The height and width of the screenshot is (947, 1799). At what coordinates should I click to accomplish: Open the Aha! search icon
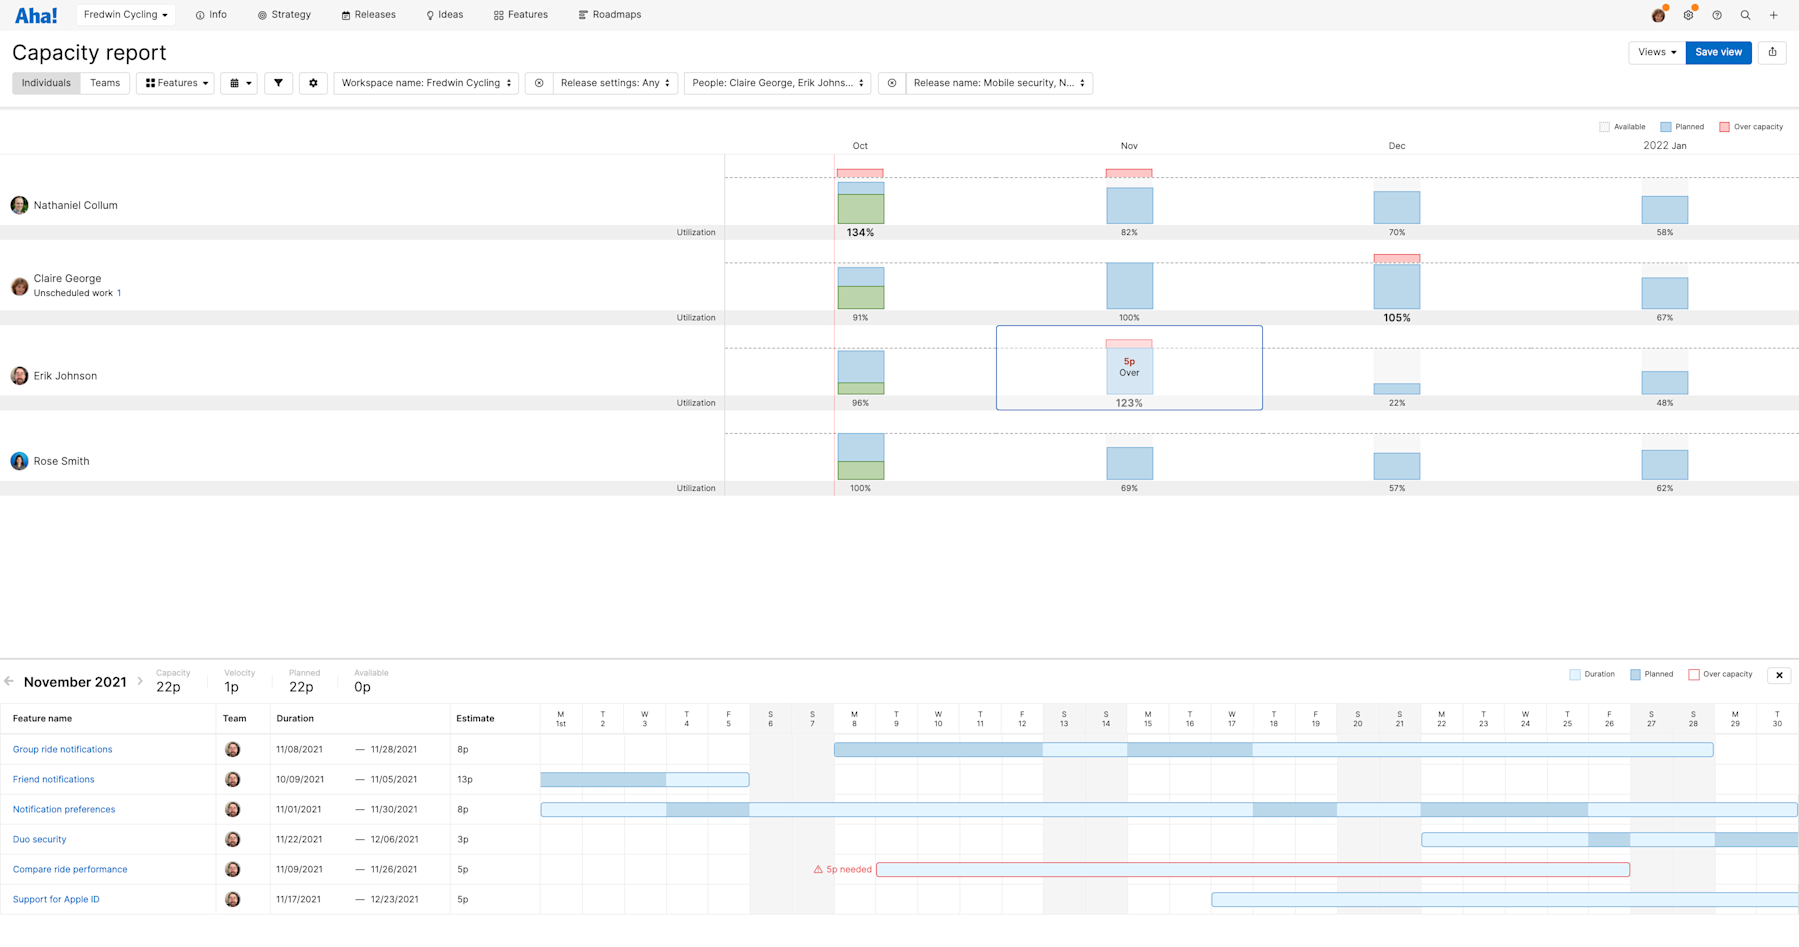(1745, 15)
